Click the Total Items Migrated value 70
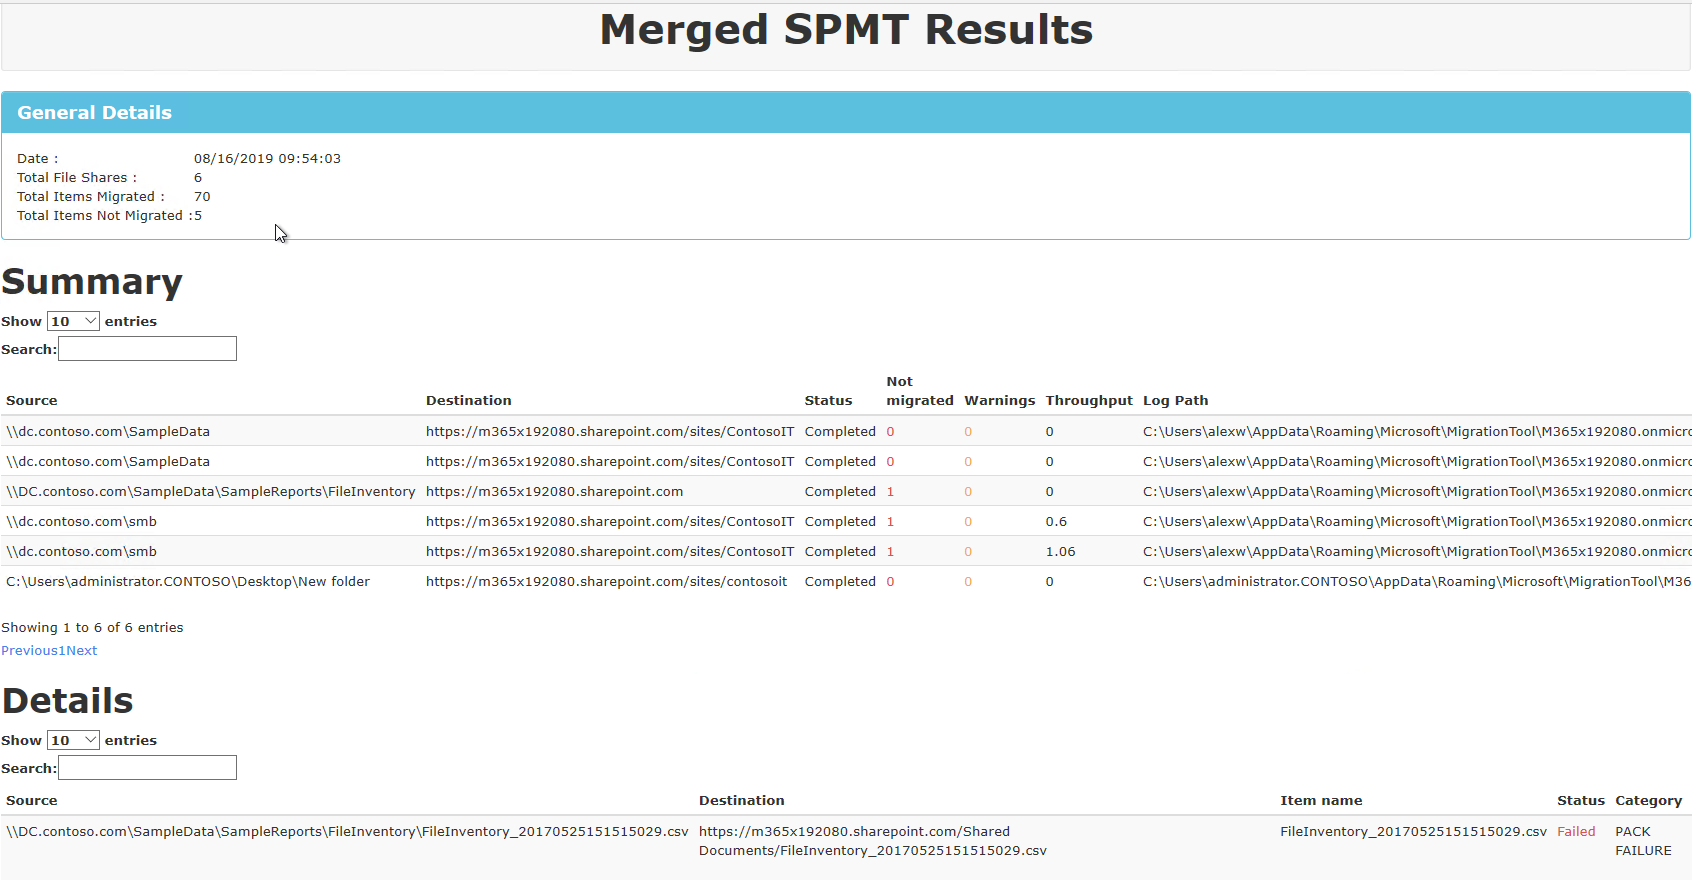This screenshot has height=880, width=1692. click(202, 197)
